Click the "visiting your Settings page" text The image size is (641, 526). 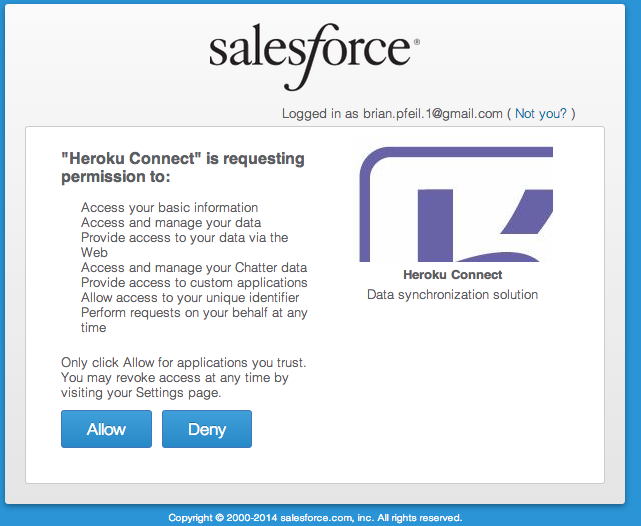141,393
